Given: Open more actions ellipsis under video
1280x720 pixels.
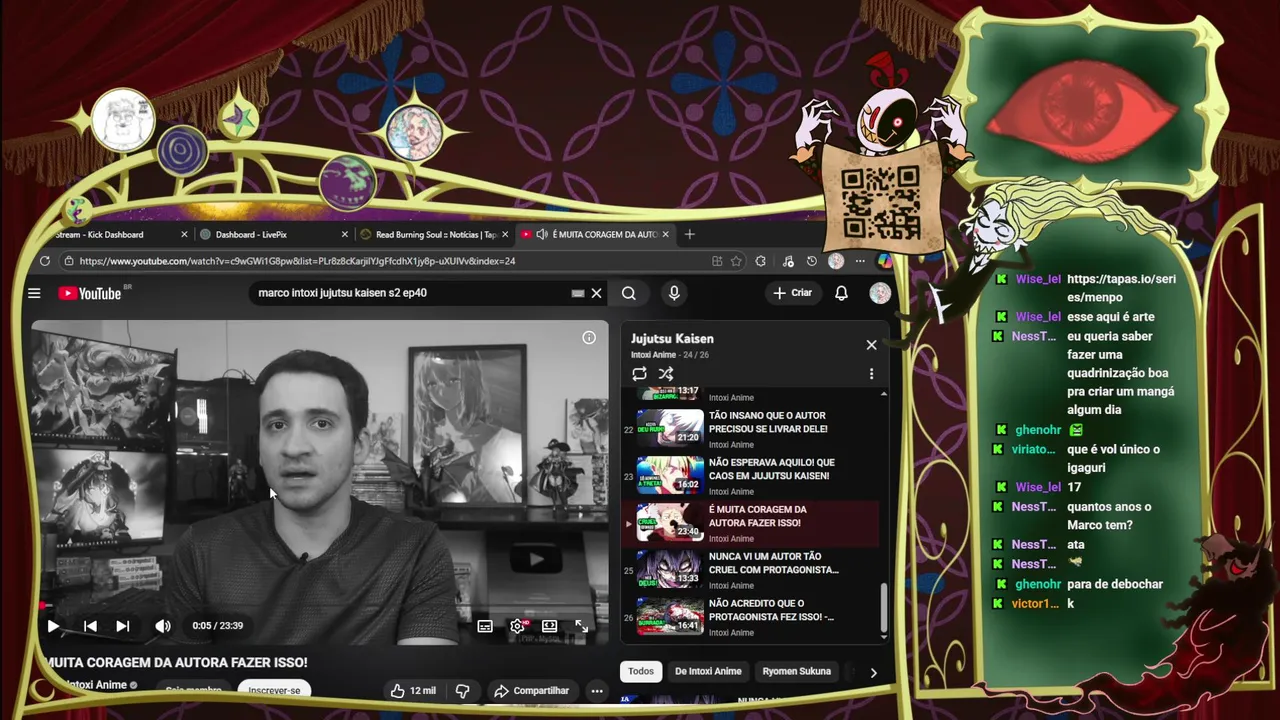Looking at the screenshot, I should click(597, 691).
